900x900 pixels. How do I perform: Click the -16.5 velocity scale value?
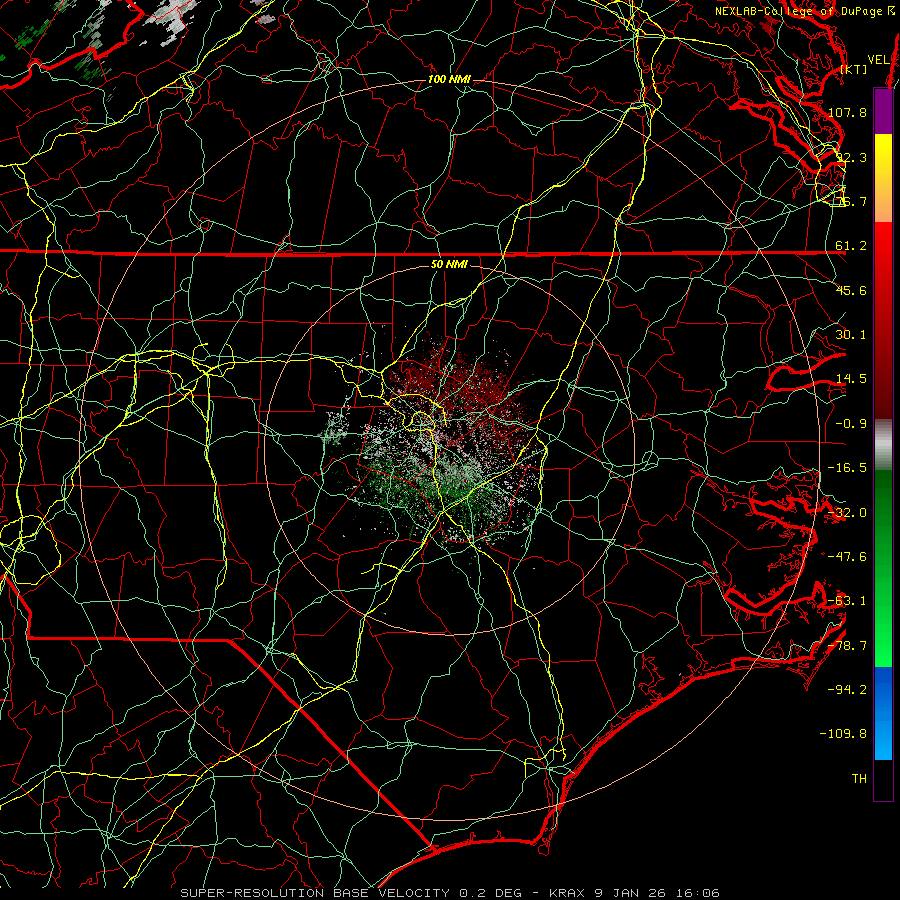(x=847, y=468)
